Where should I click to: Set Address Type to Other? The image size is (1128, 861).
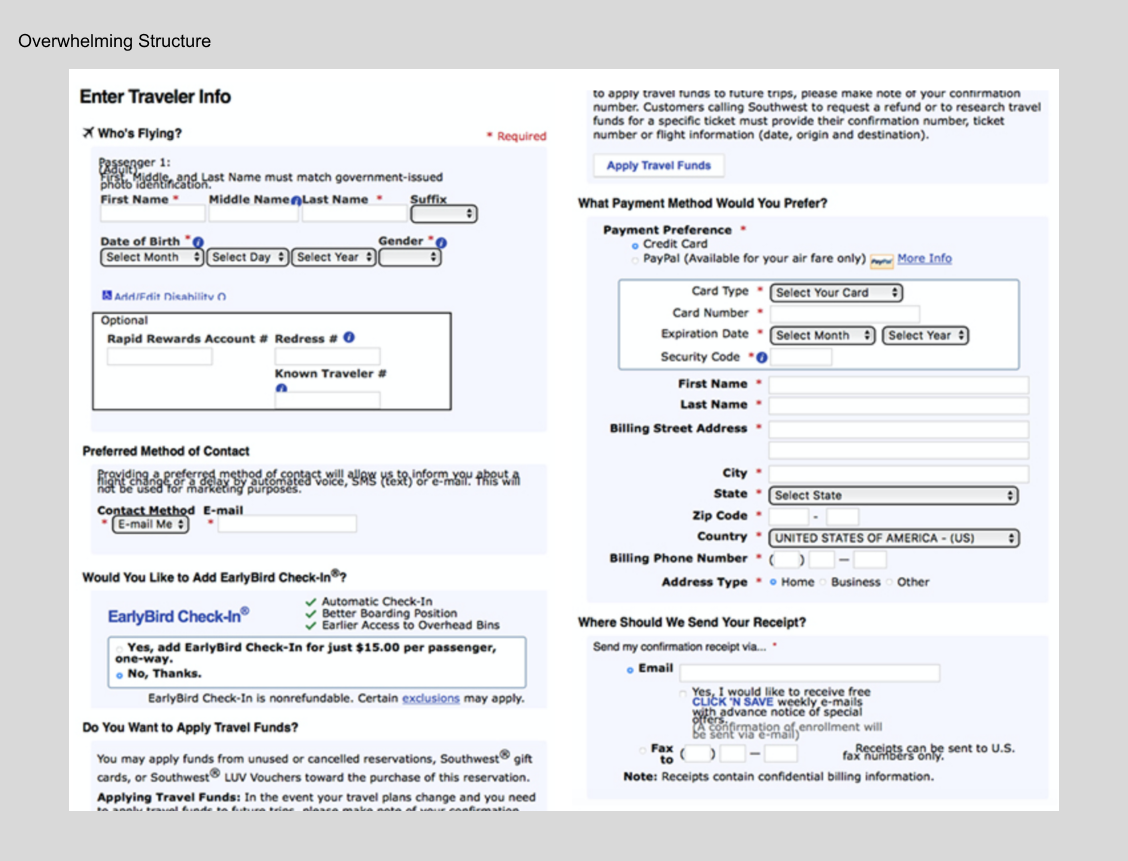(889, 582)
